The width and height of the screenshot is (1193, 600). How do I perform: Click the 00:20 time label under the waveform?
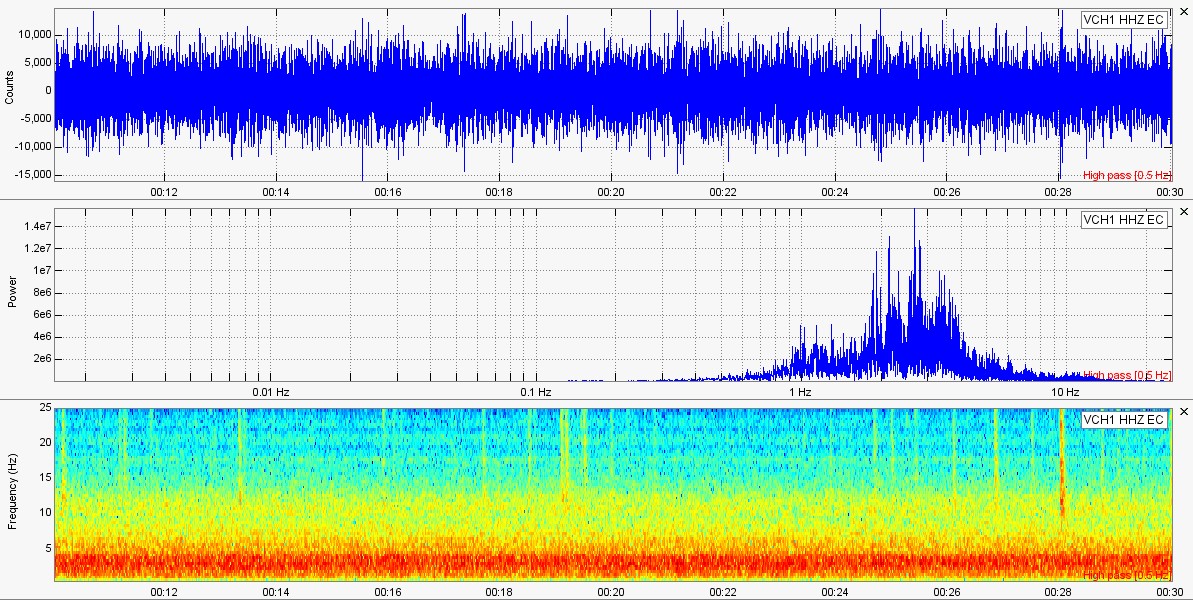[x=611, y=192]
